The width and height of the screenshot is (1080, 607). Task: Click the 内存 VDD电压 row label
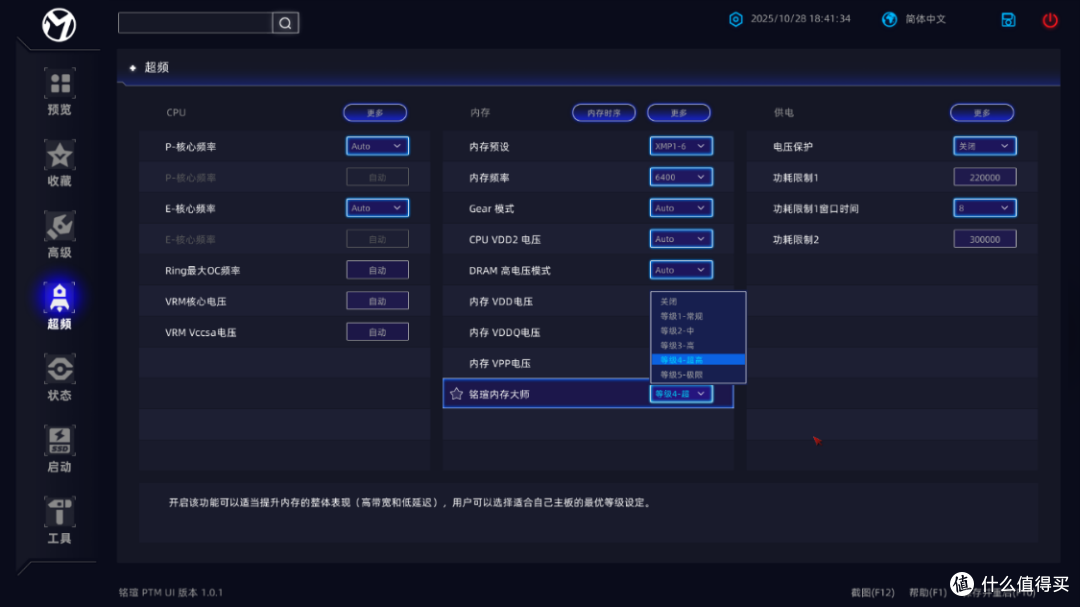pyautogui.click(x=501, y=302)
